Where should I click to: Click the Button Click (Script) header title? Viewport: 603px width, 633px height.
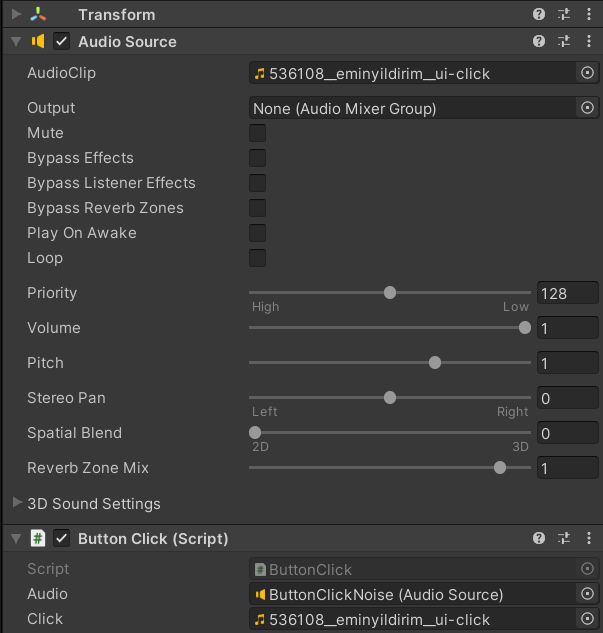tap(153, 538)
